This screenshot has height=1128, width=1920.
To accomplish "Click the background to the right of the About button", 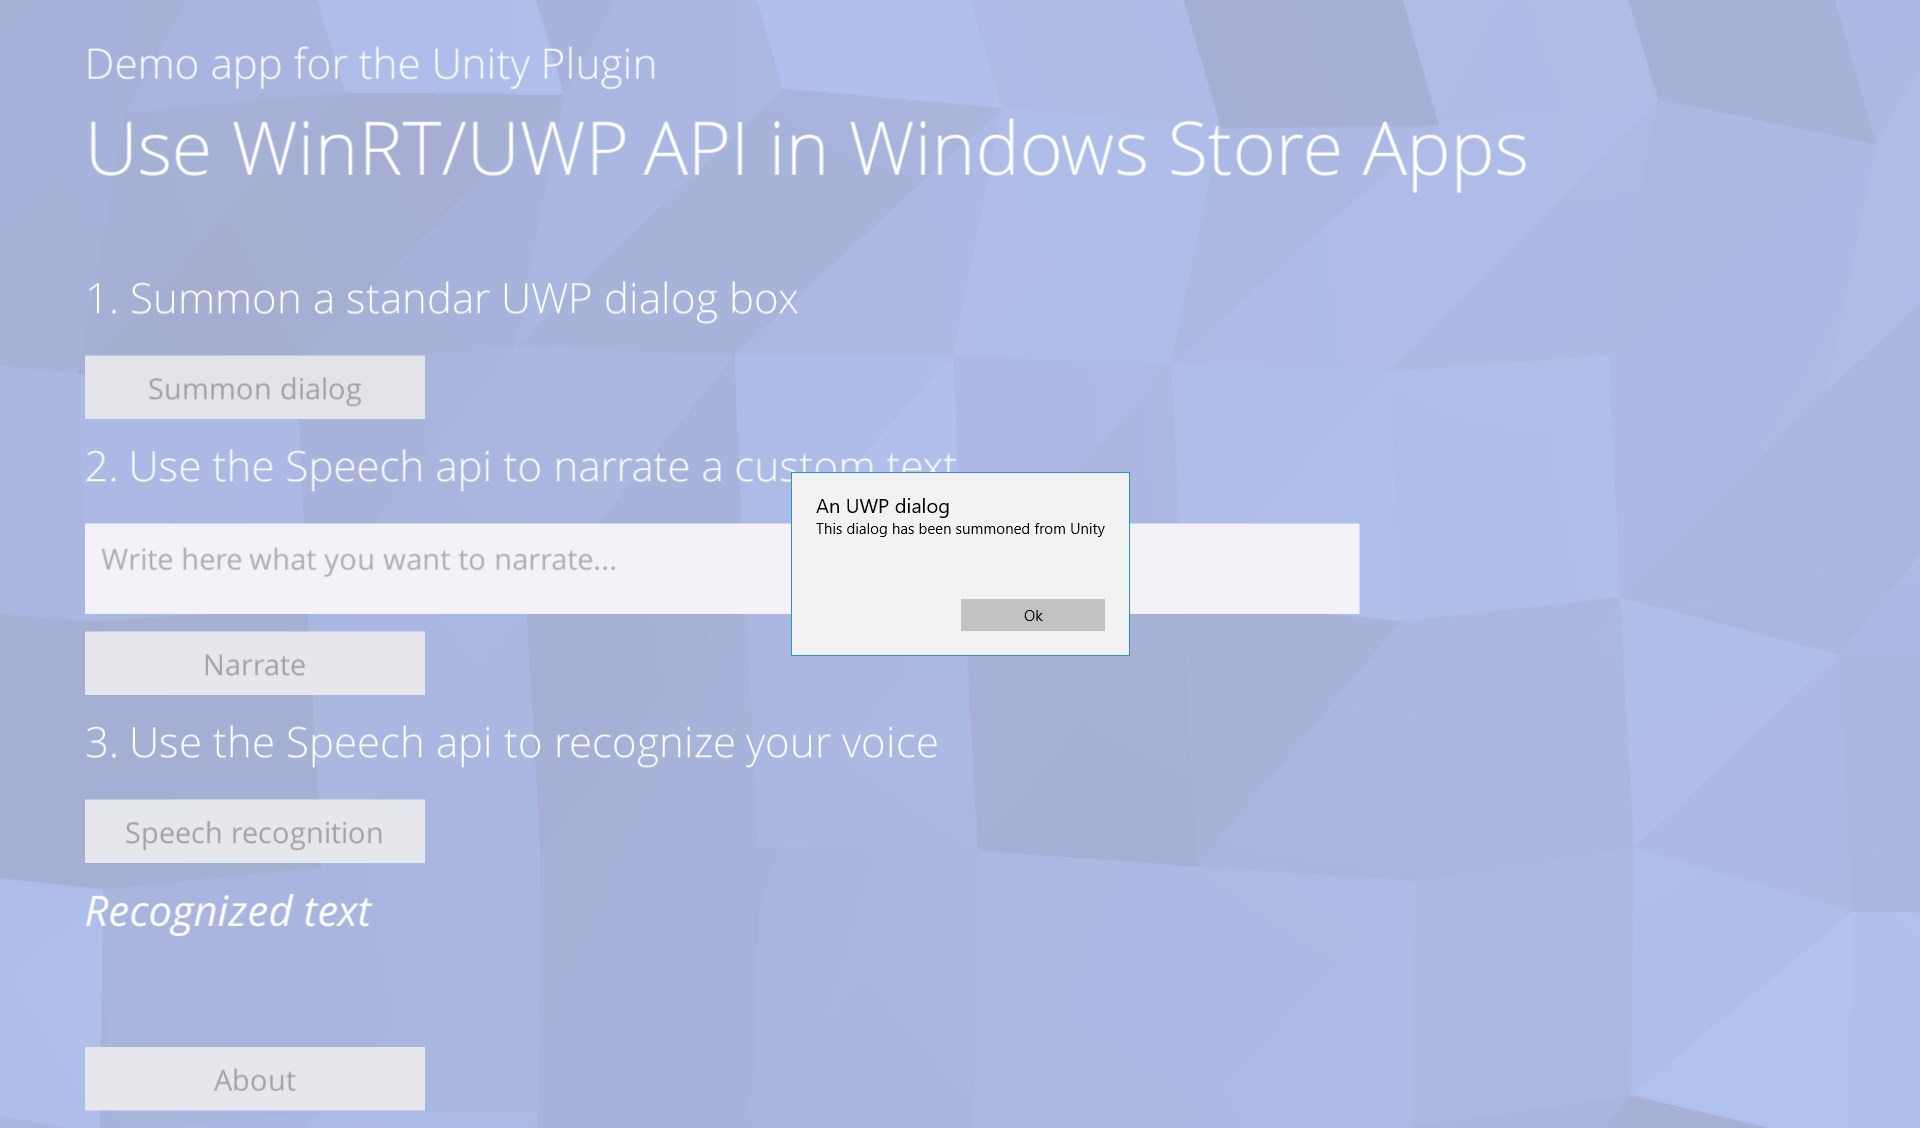I will pyautogui.click(x=700, y=1079).
